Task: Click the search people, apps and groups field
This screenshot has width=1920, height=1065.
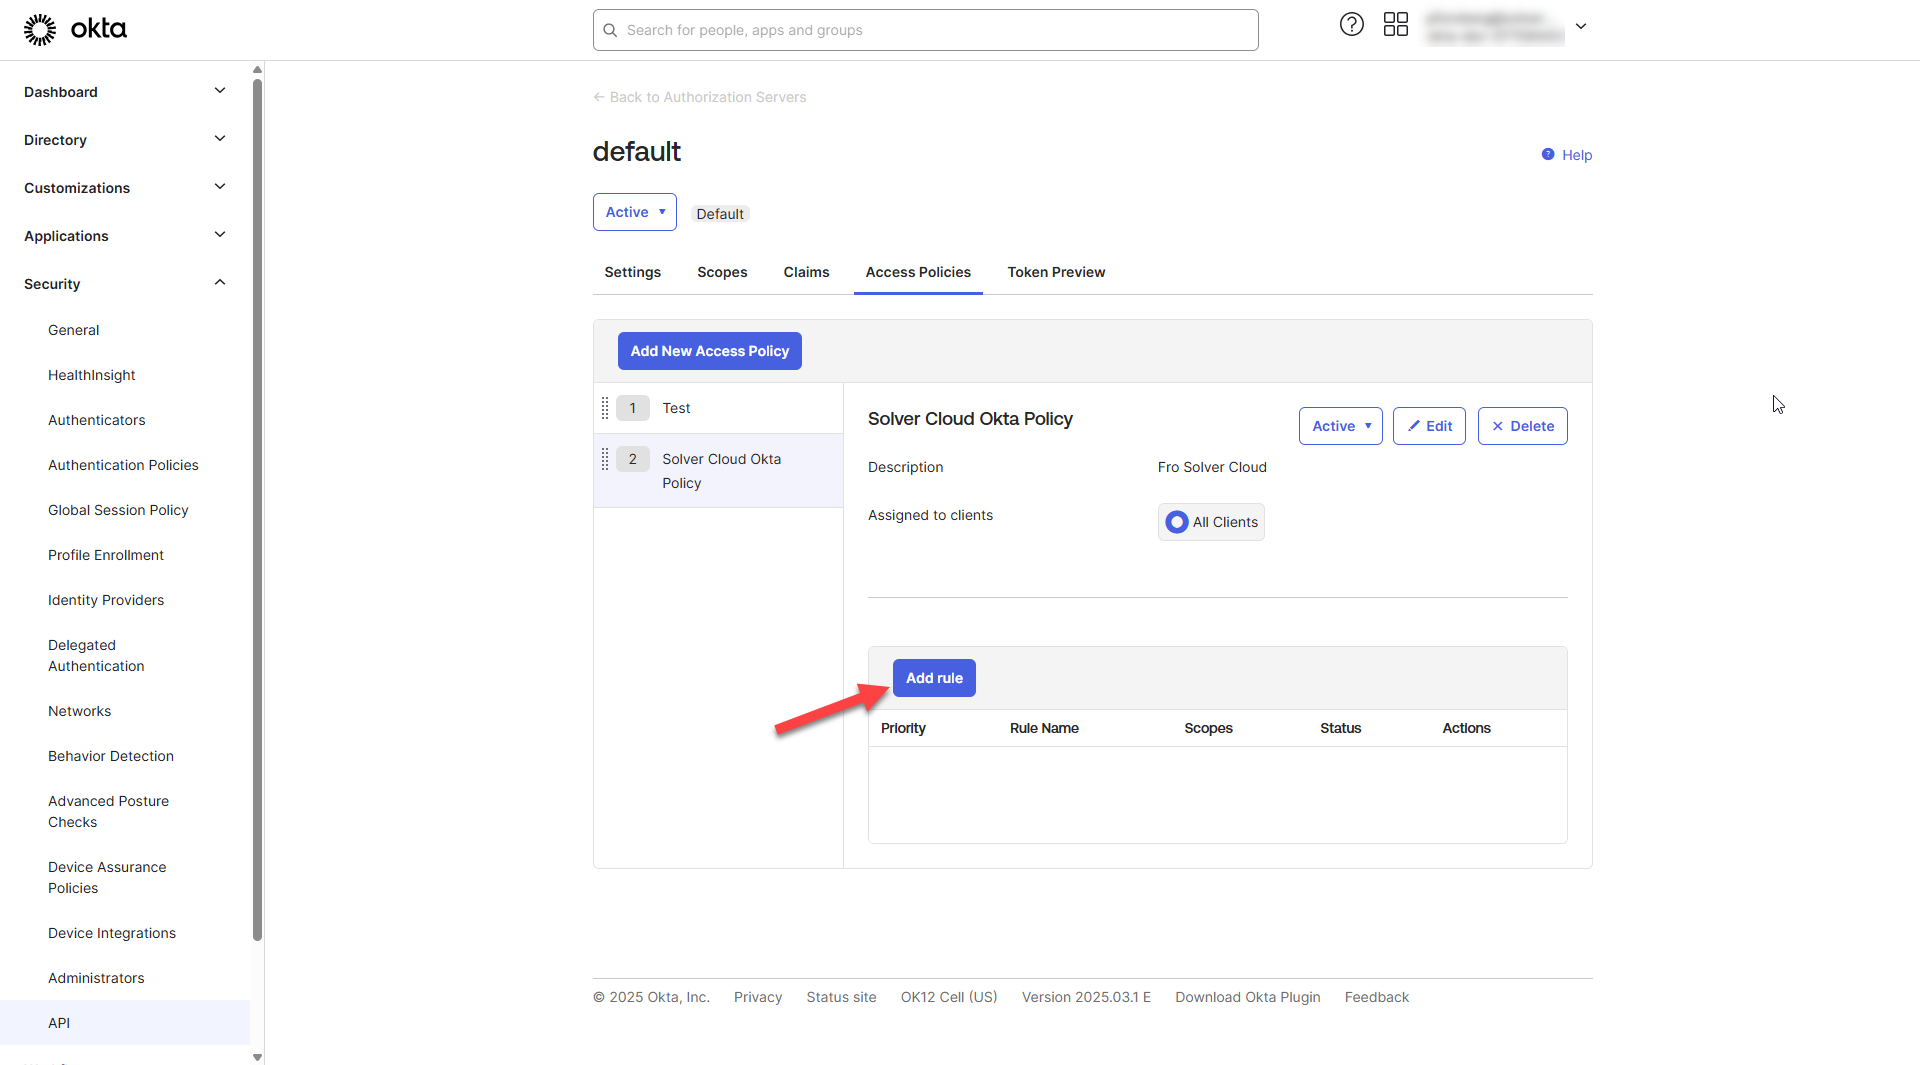Action: coord(925,30)
